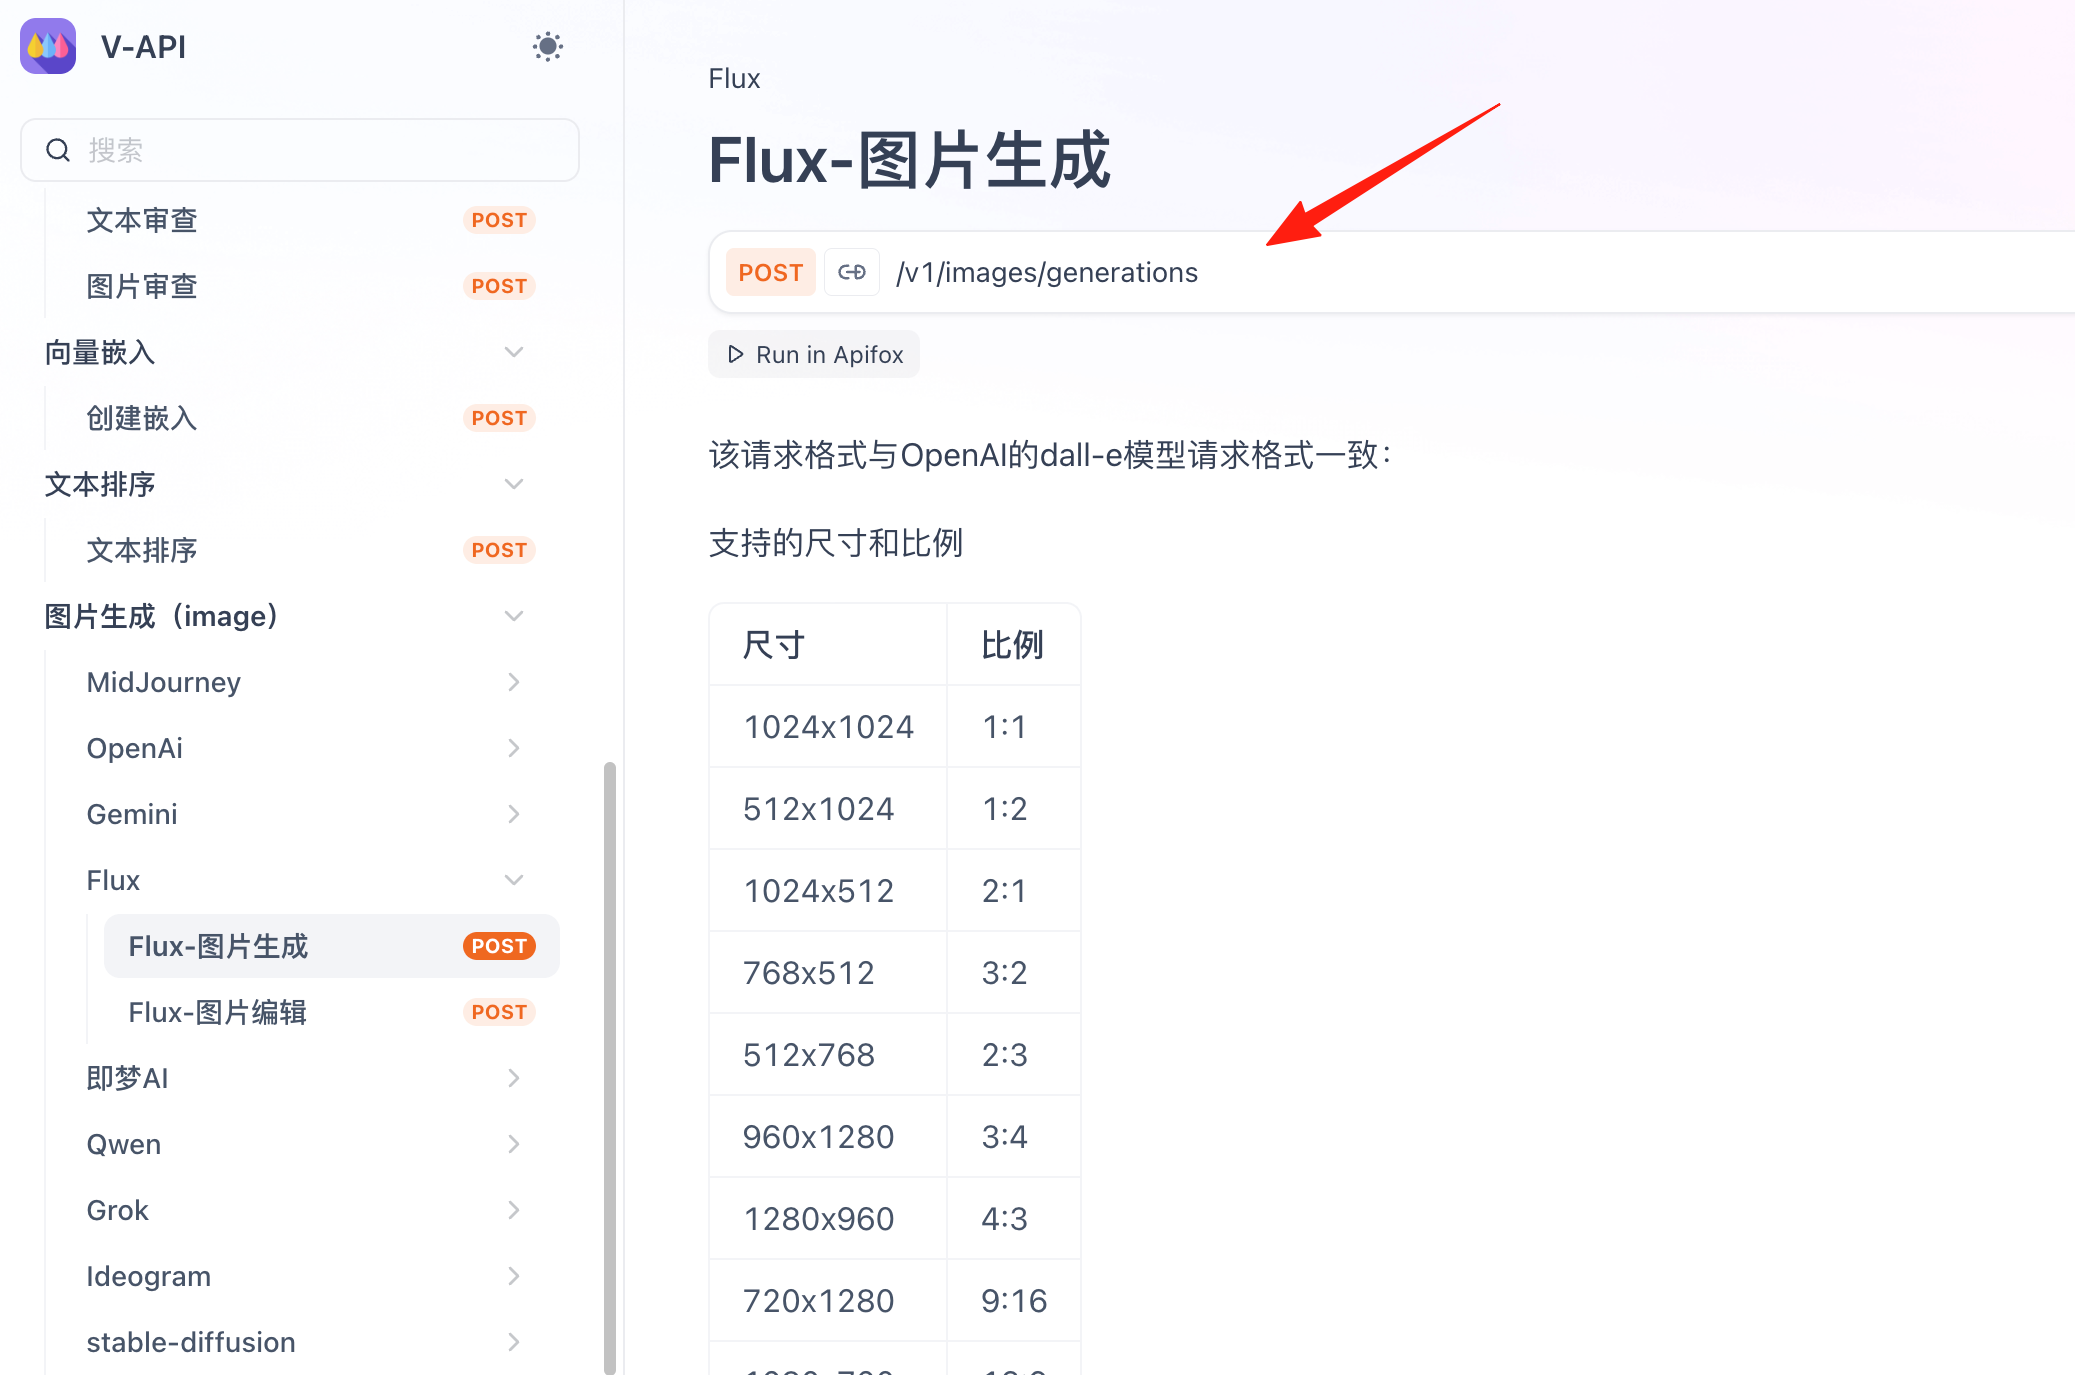This screenshot has width=2076, height=1376.
Task: Click the Run in Apifox button
Action: click(x=814, y=354)
